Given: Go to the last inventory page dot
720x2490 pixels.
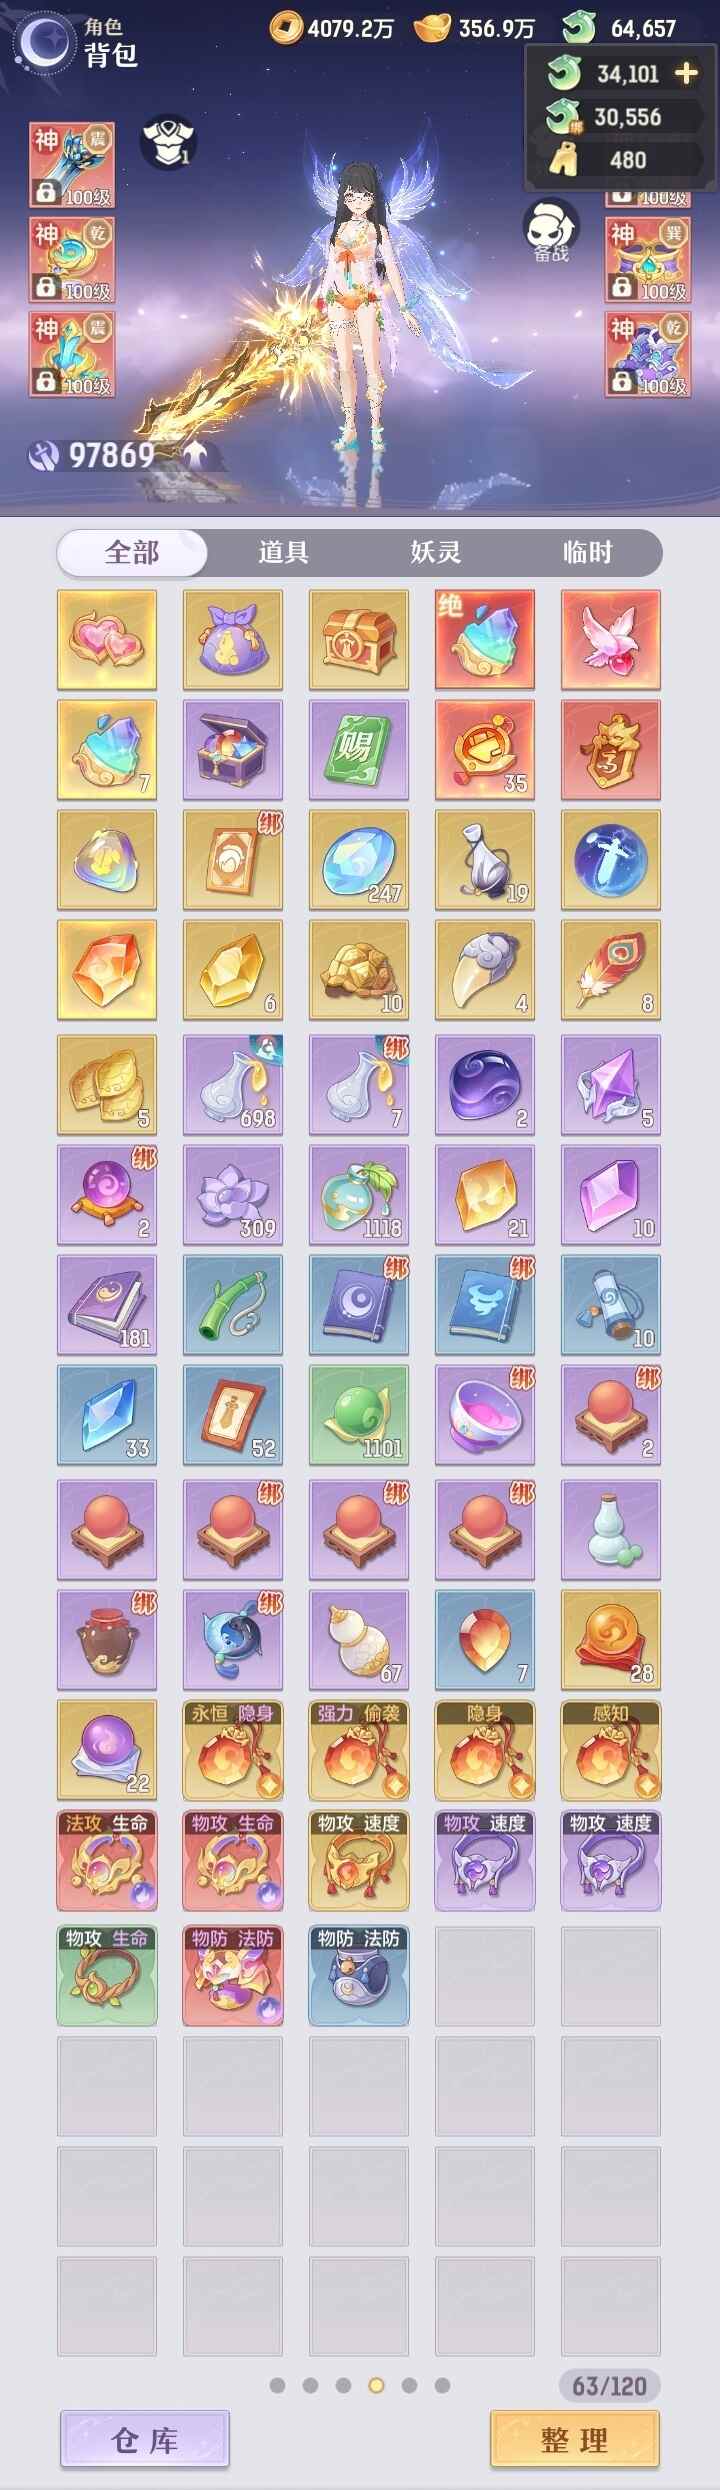Looking at the screenshot, I should 442,2385.
